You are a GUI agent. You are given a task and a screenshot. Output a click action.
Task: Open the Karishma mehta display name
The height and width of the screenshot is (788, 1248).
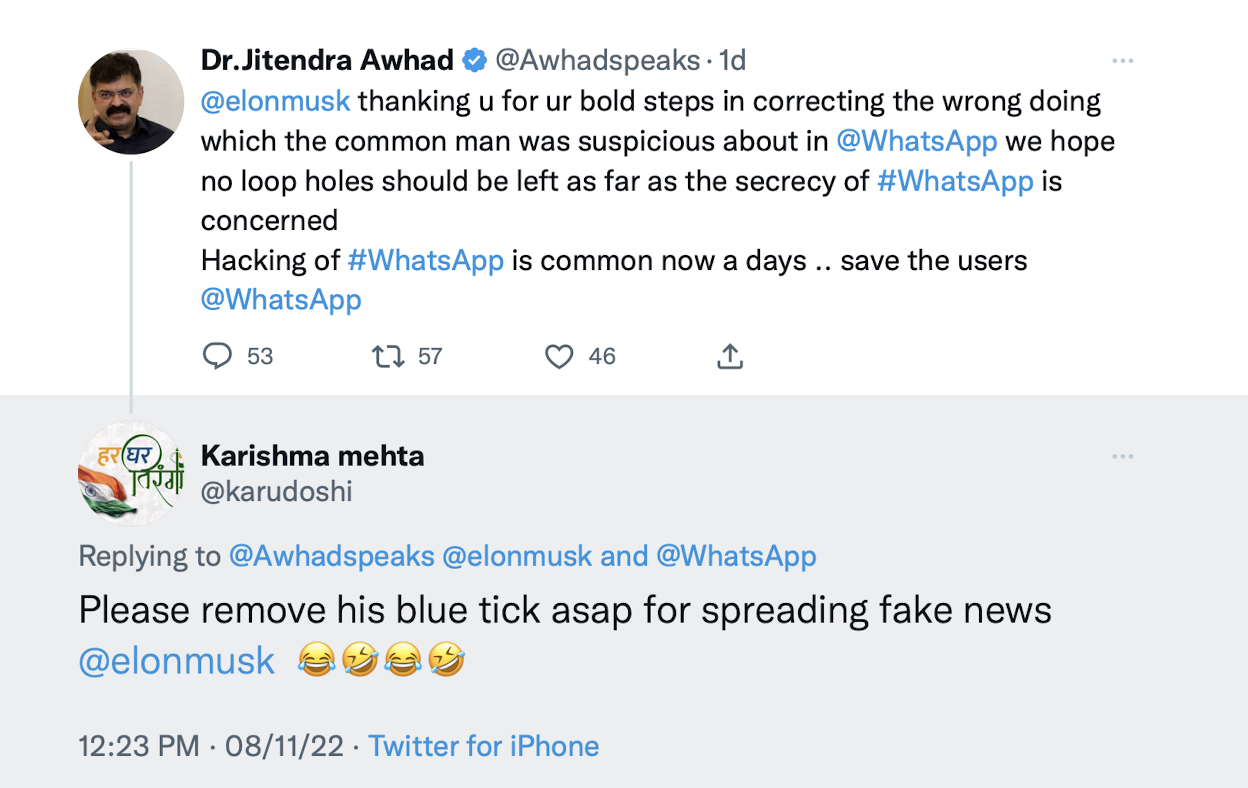pos(313,456)
